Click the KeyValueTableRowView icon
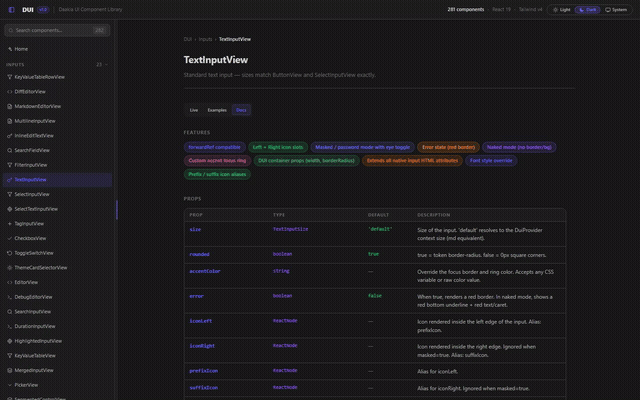Image resolution: width=640 pixels, height=400 pixels. (x=10, y=77)
